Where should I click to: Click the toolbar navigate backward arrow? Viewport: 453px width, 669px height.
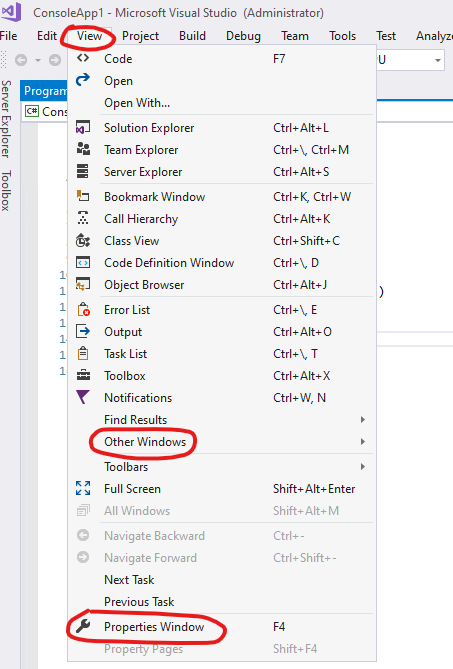coord(21,60)
